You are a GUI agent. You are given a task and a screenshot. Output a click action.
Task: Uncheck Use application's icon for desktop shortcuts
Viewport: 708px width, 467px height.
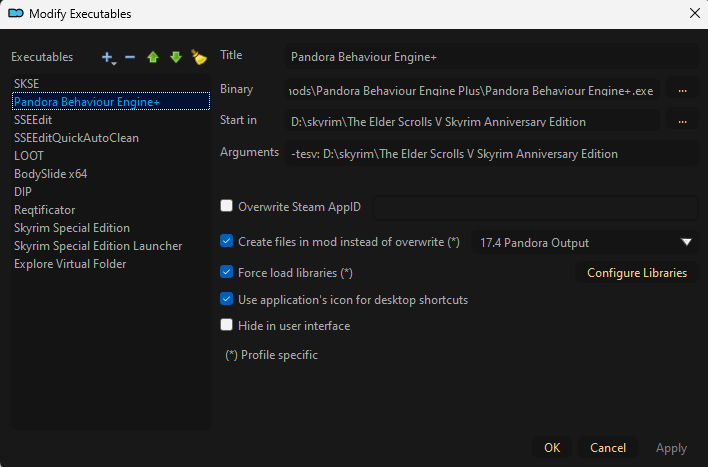[226, 299]
